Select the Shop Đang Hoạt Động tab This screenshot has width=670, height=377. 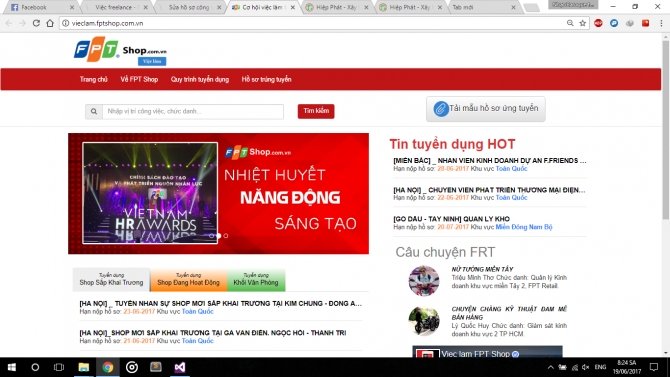click(x=188, y=280)
